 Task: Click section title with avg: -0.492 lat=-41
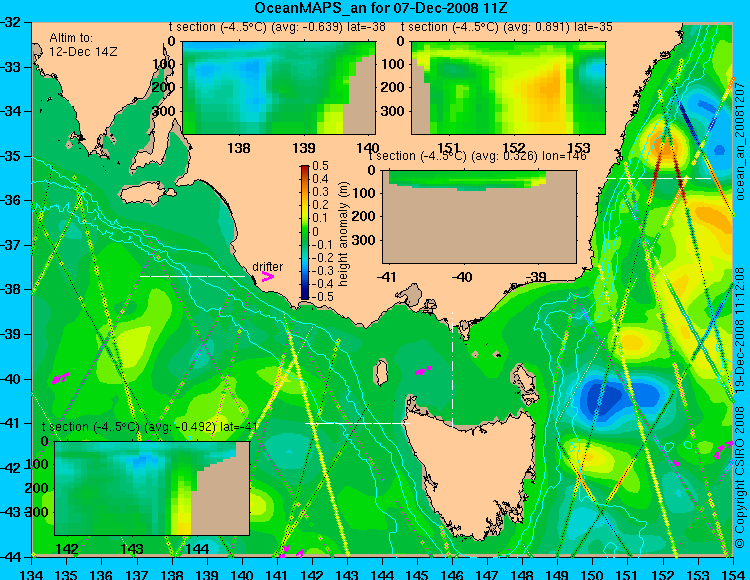tap(150, 427)
